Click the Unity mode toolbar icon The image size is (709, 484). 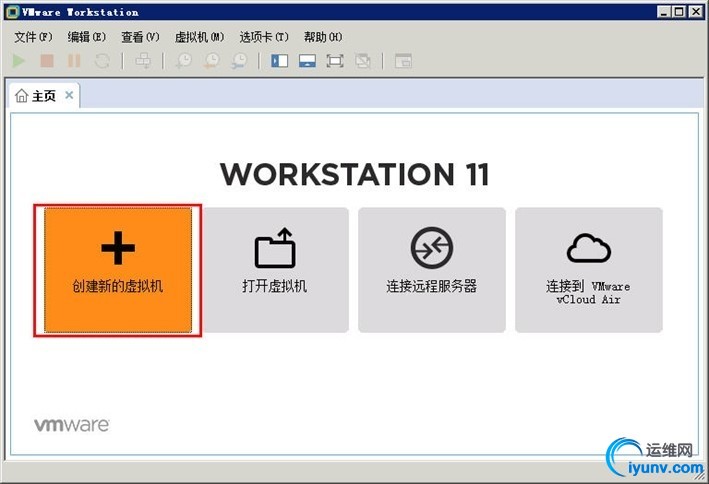[x=363, y=61]
